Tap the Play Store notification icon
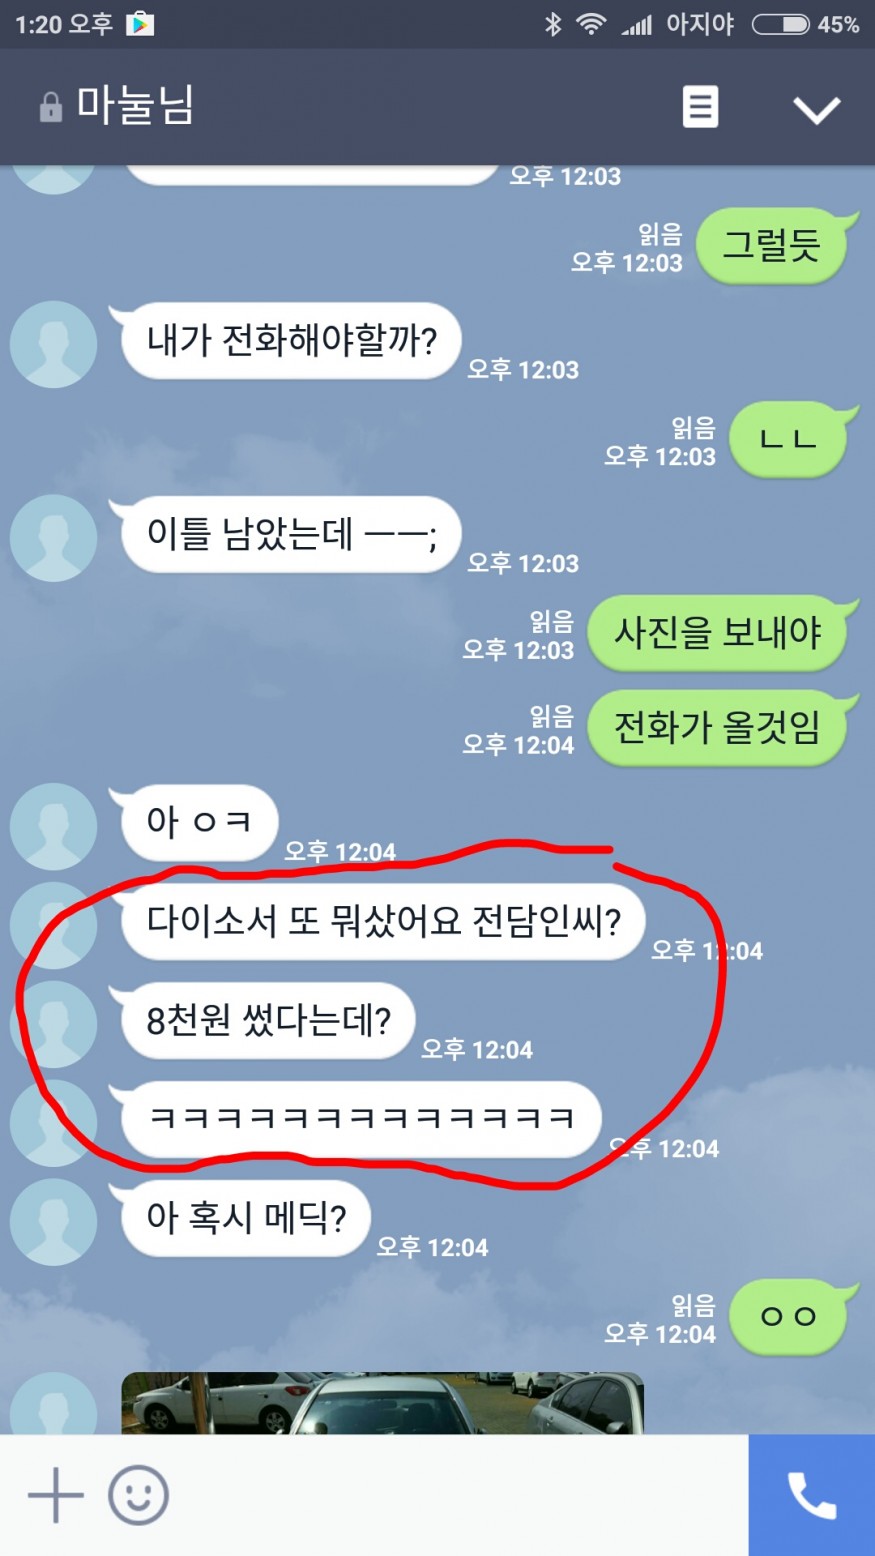The image size is (875, 1556). [140, 24]
